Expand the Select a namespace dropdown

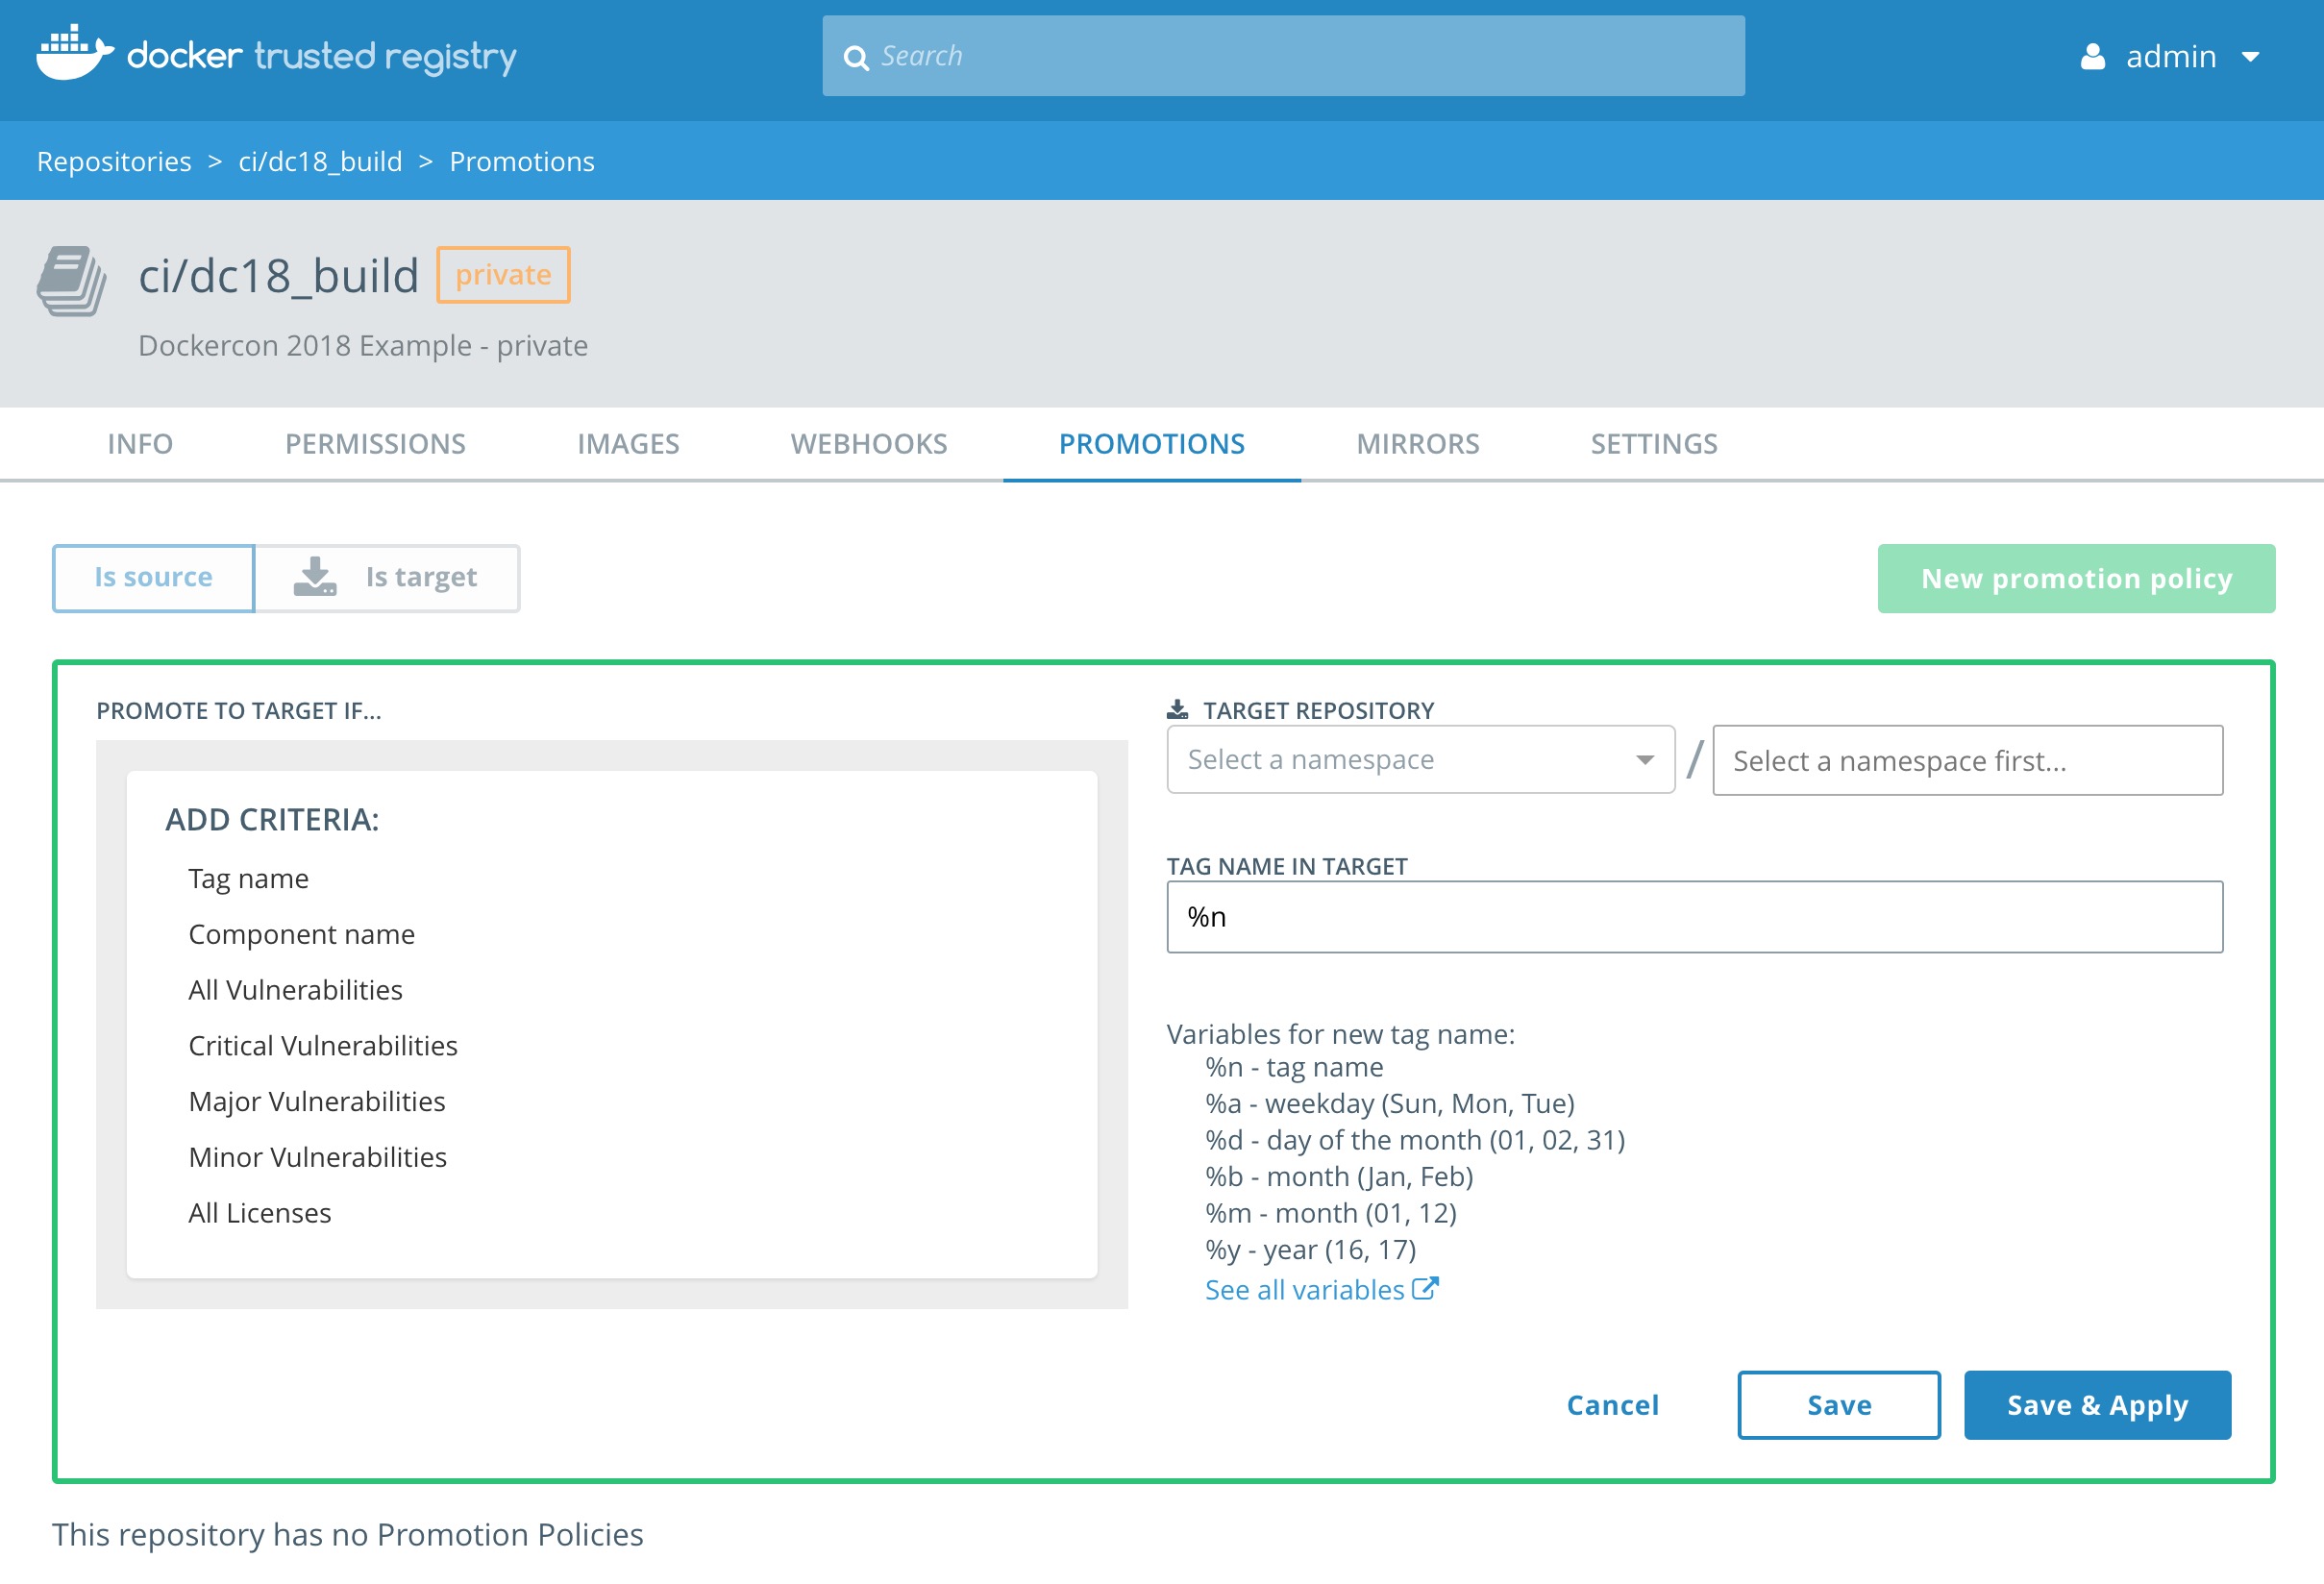pyautogui.click(x=1420, y=760)
